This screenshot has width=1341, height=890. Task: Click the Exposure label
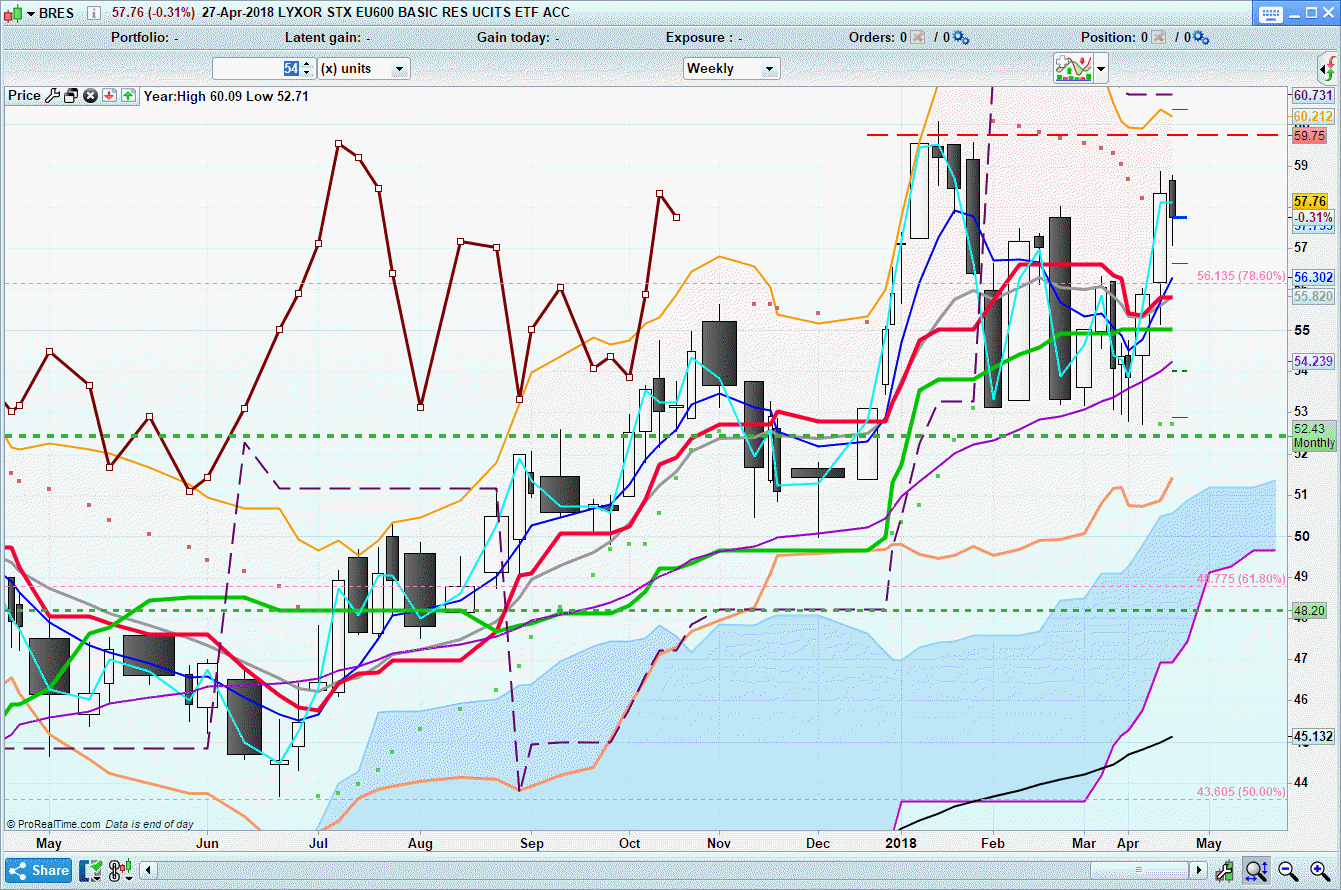[x=704, y=38]
